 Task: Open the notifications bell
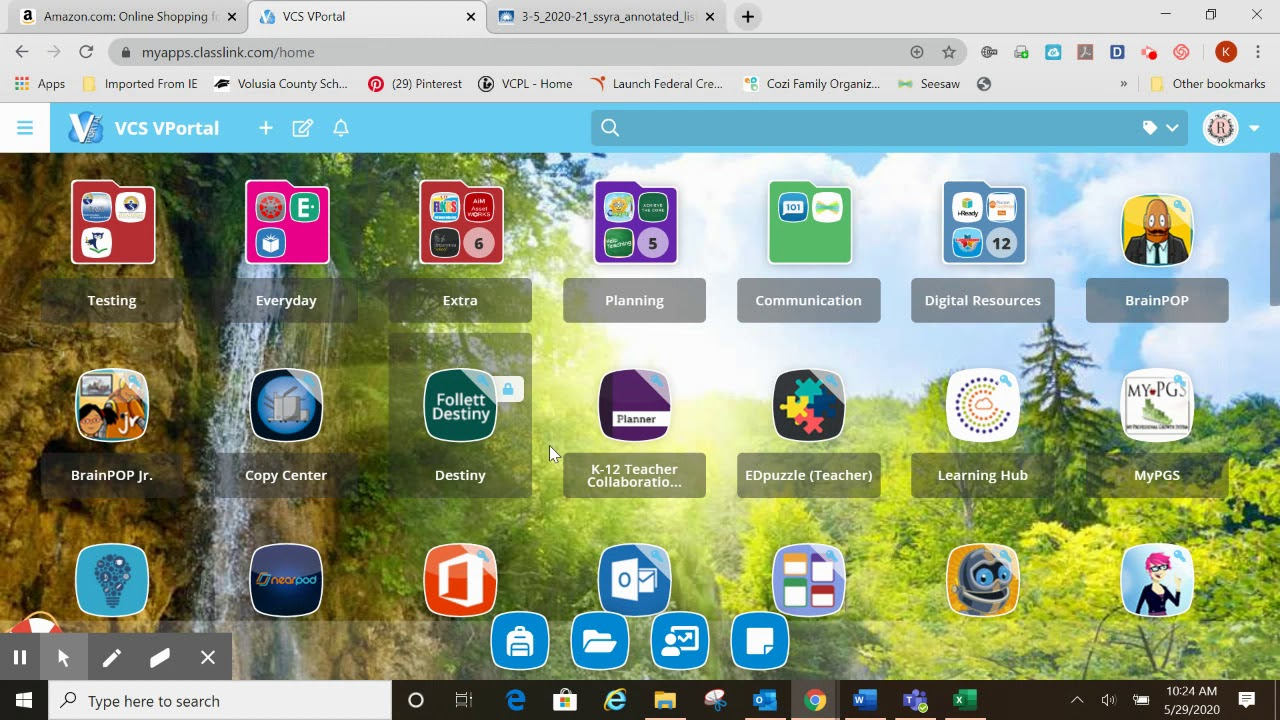pyautogui.click(x=341, y=128)
